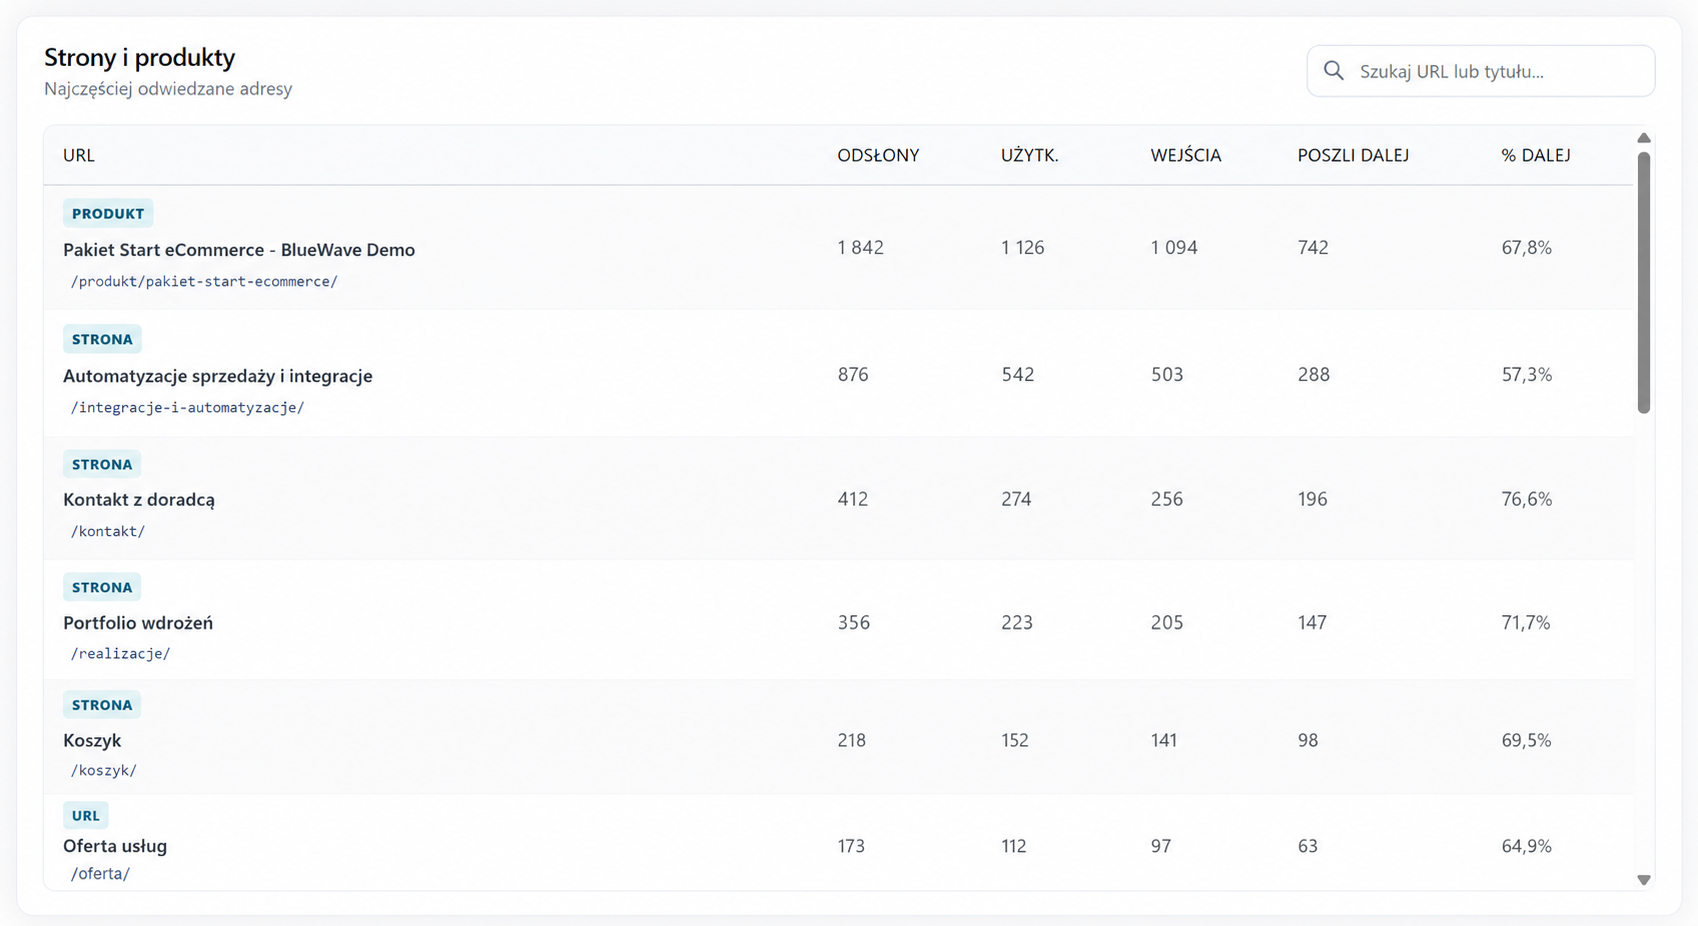The image size is (1698, 926).
Task: Open the Portfolio wdrożeń entry
Action: pyautogui.click(x=138, y=622)
